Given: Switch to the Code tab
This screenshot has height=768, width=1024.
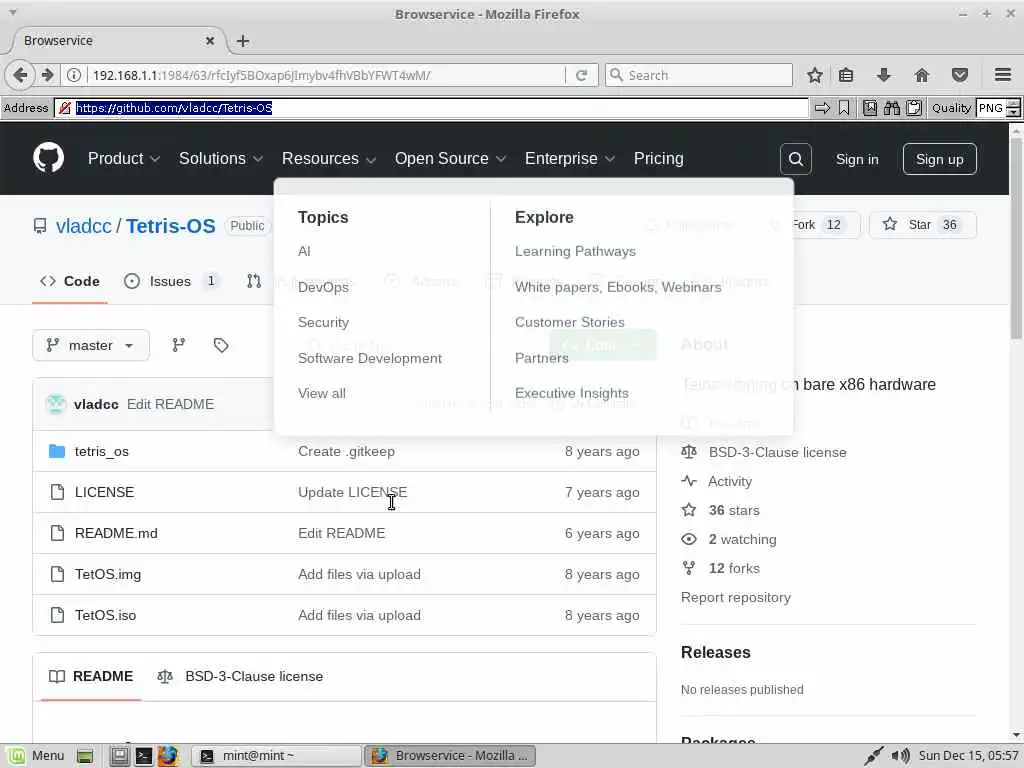Looking at the screenshot, I should point(70,281).
